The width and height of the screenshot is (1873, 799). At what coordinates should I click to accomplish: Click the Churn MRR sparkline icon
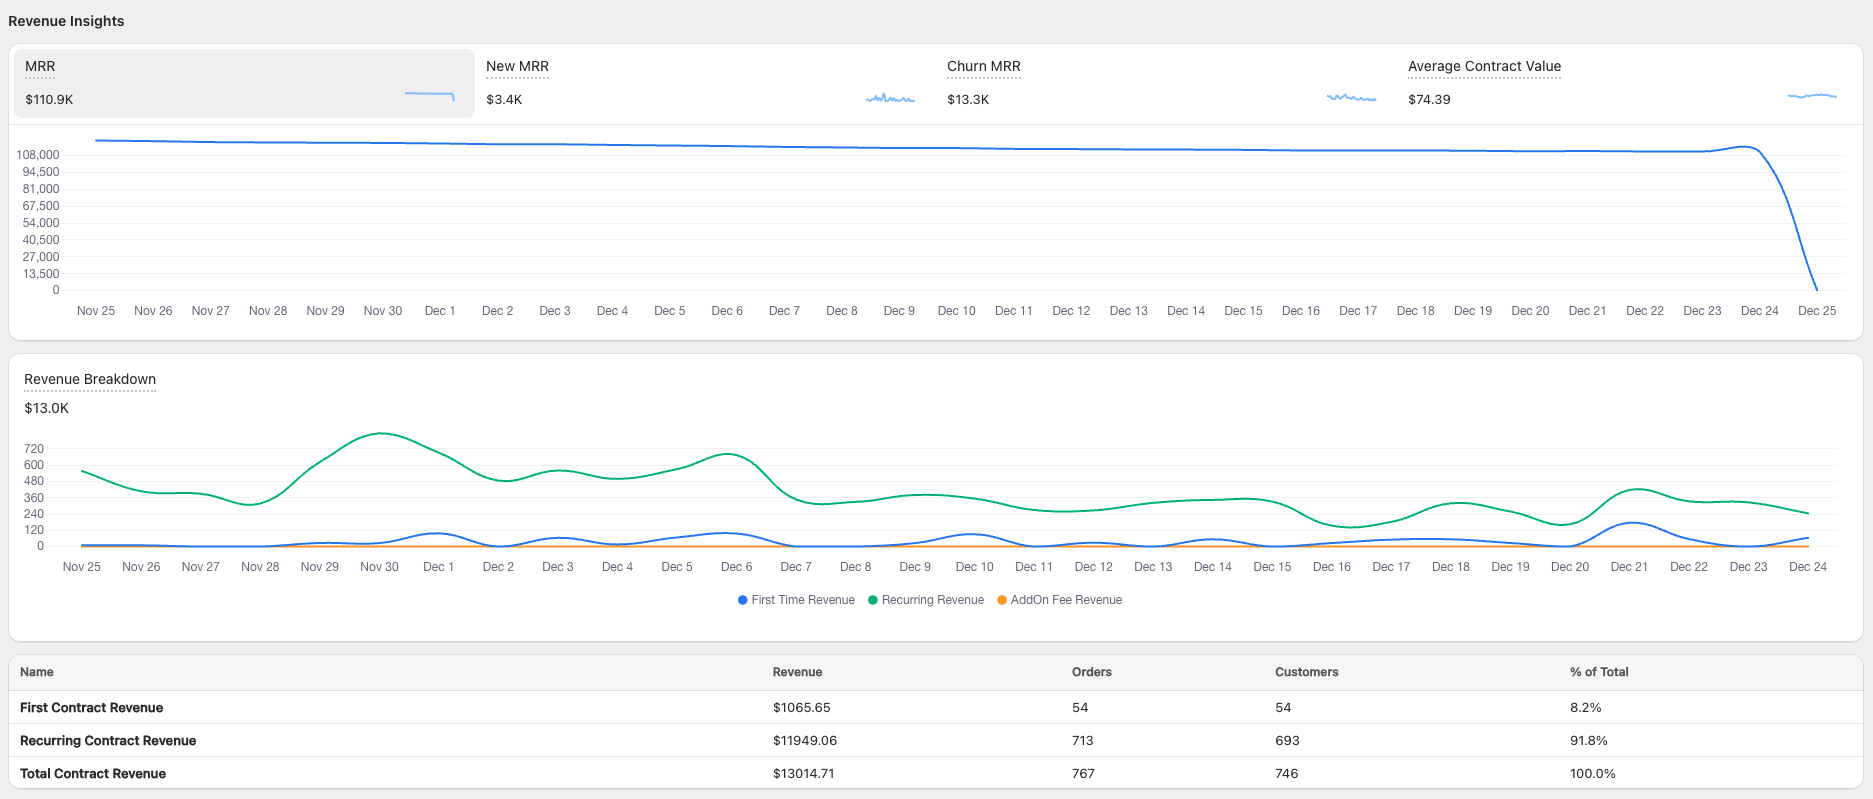(x=1351, y=98)
